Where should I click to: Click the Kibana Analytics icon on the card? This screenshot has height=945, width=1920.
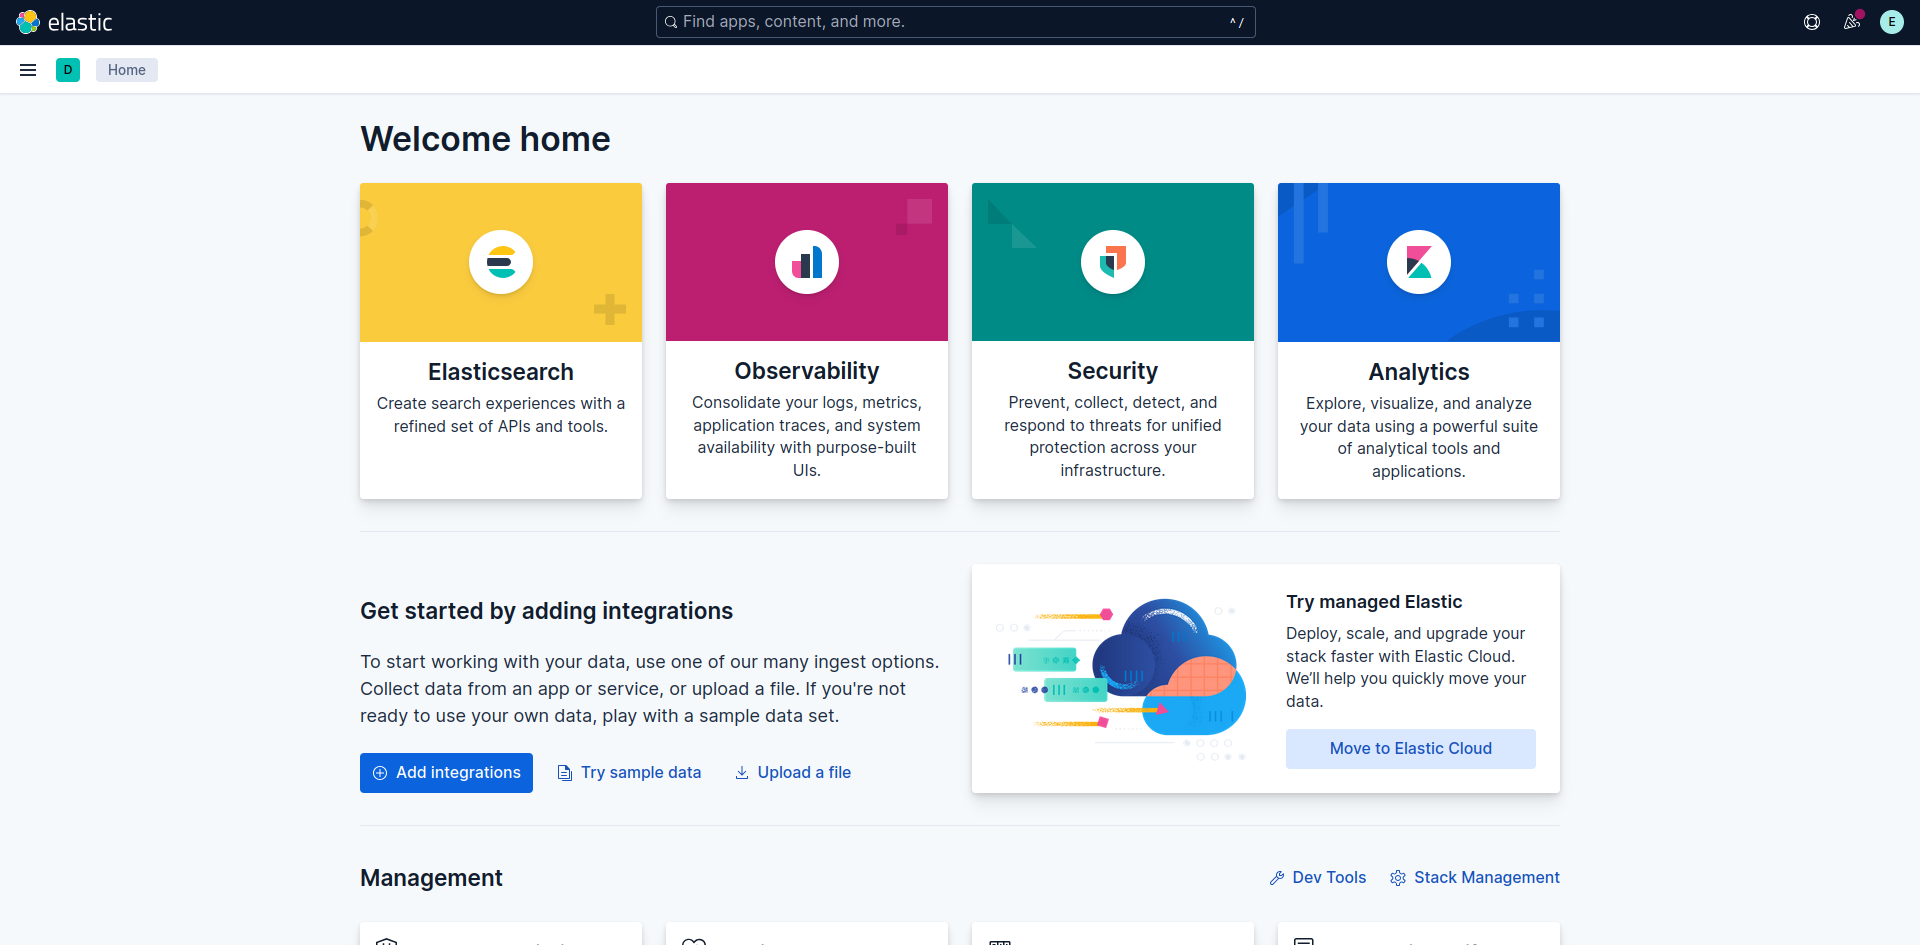point(1419,262)
